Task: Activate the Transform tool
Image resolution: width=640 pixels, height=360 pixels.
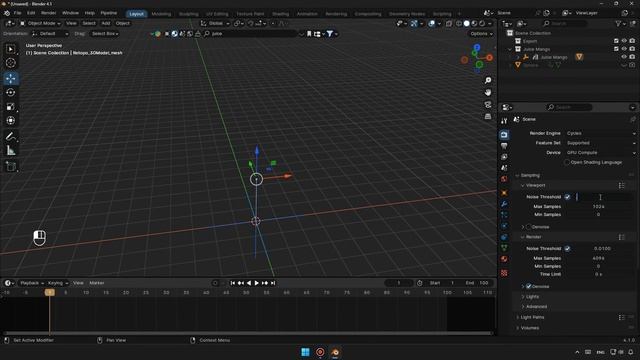Action: click(11, 121)
